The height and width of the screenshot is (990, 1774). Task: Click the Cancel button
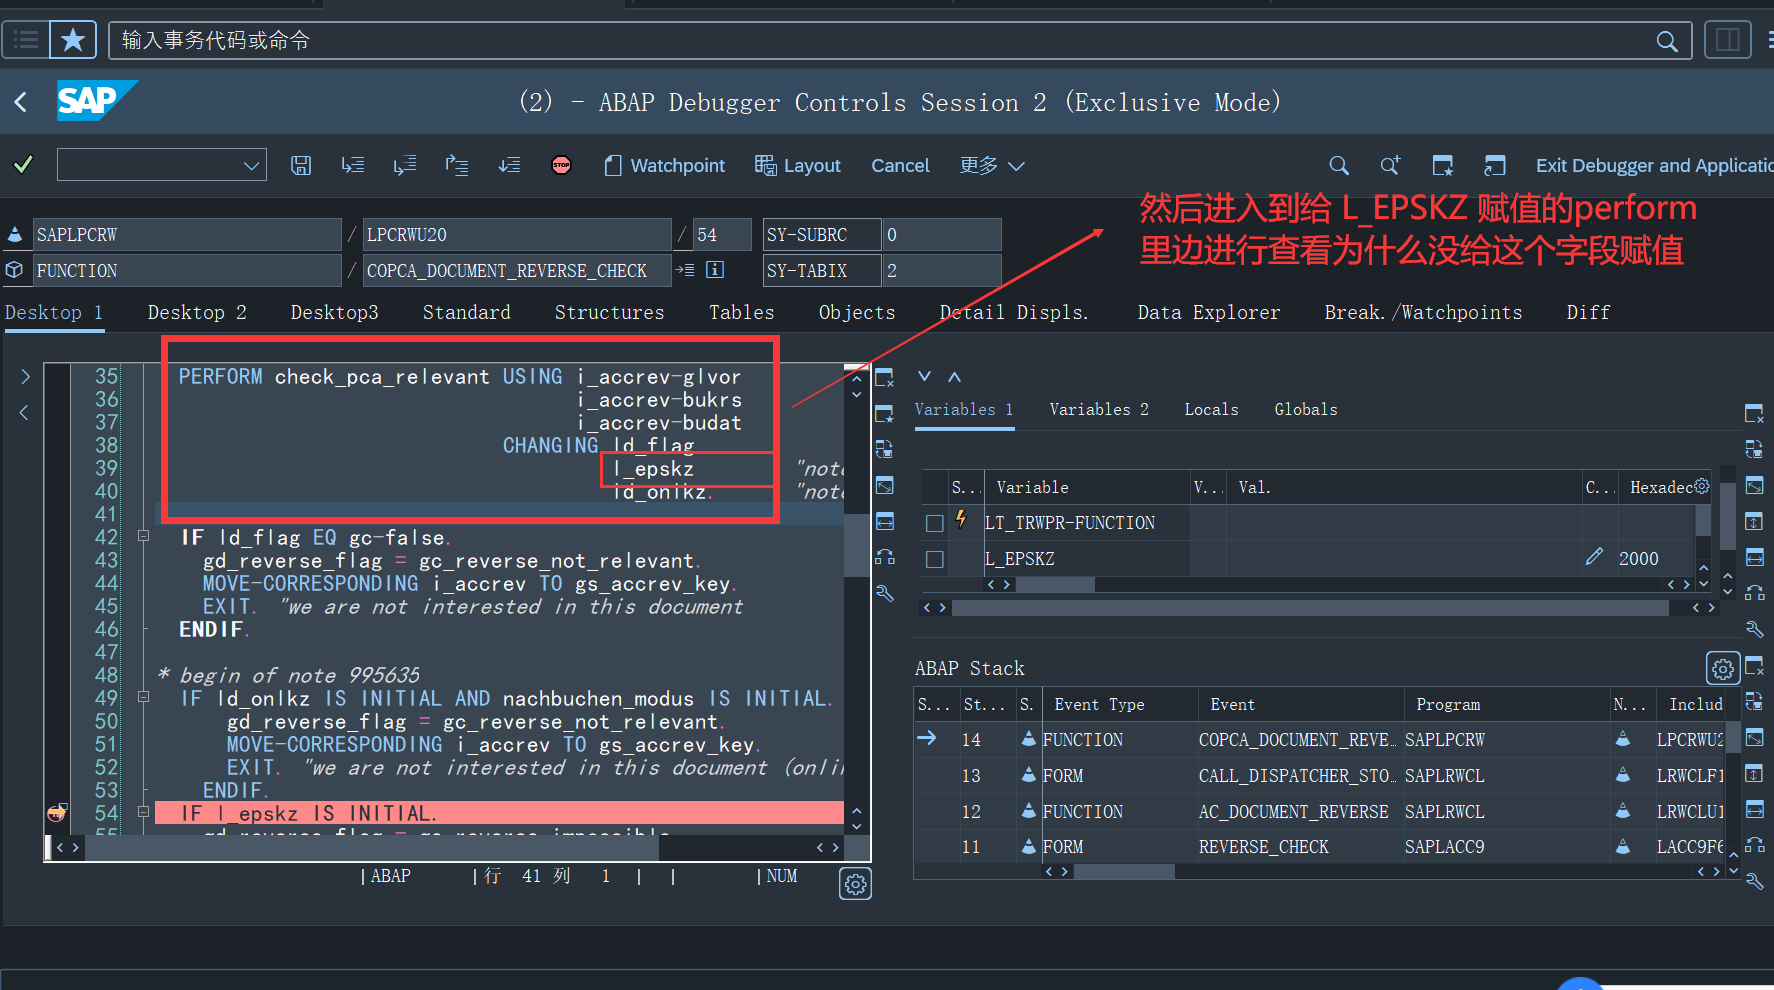(x=900, y=165)
